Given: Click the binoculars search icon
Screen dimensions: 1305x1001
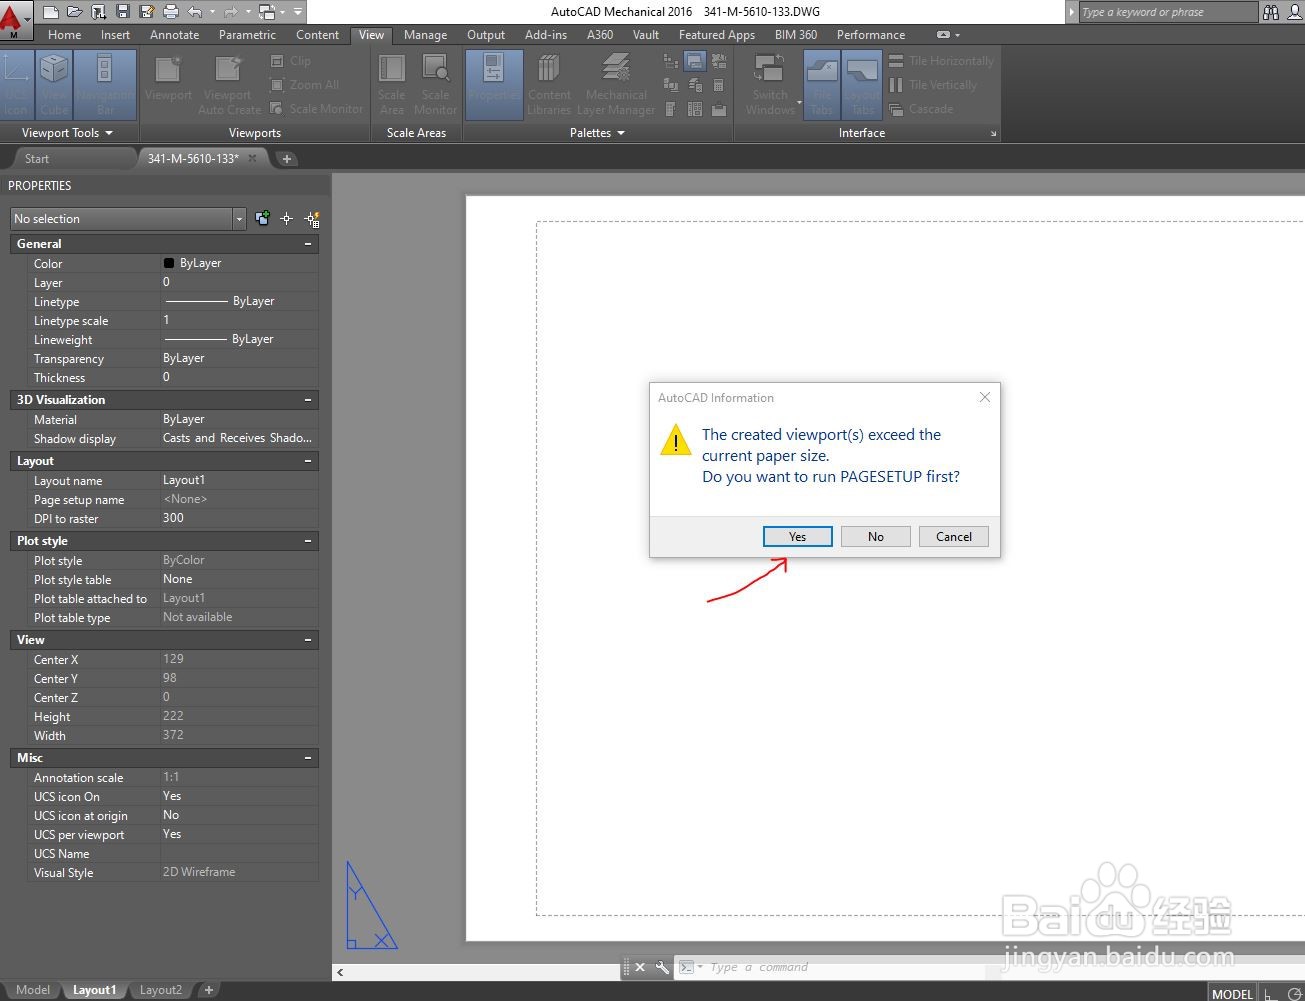Looking at the screenshot, I should pos(1271,12).
